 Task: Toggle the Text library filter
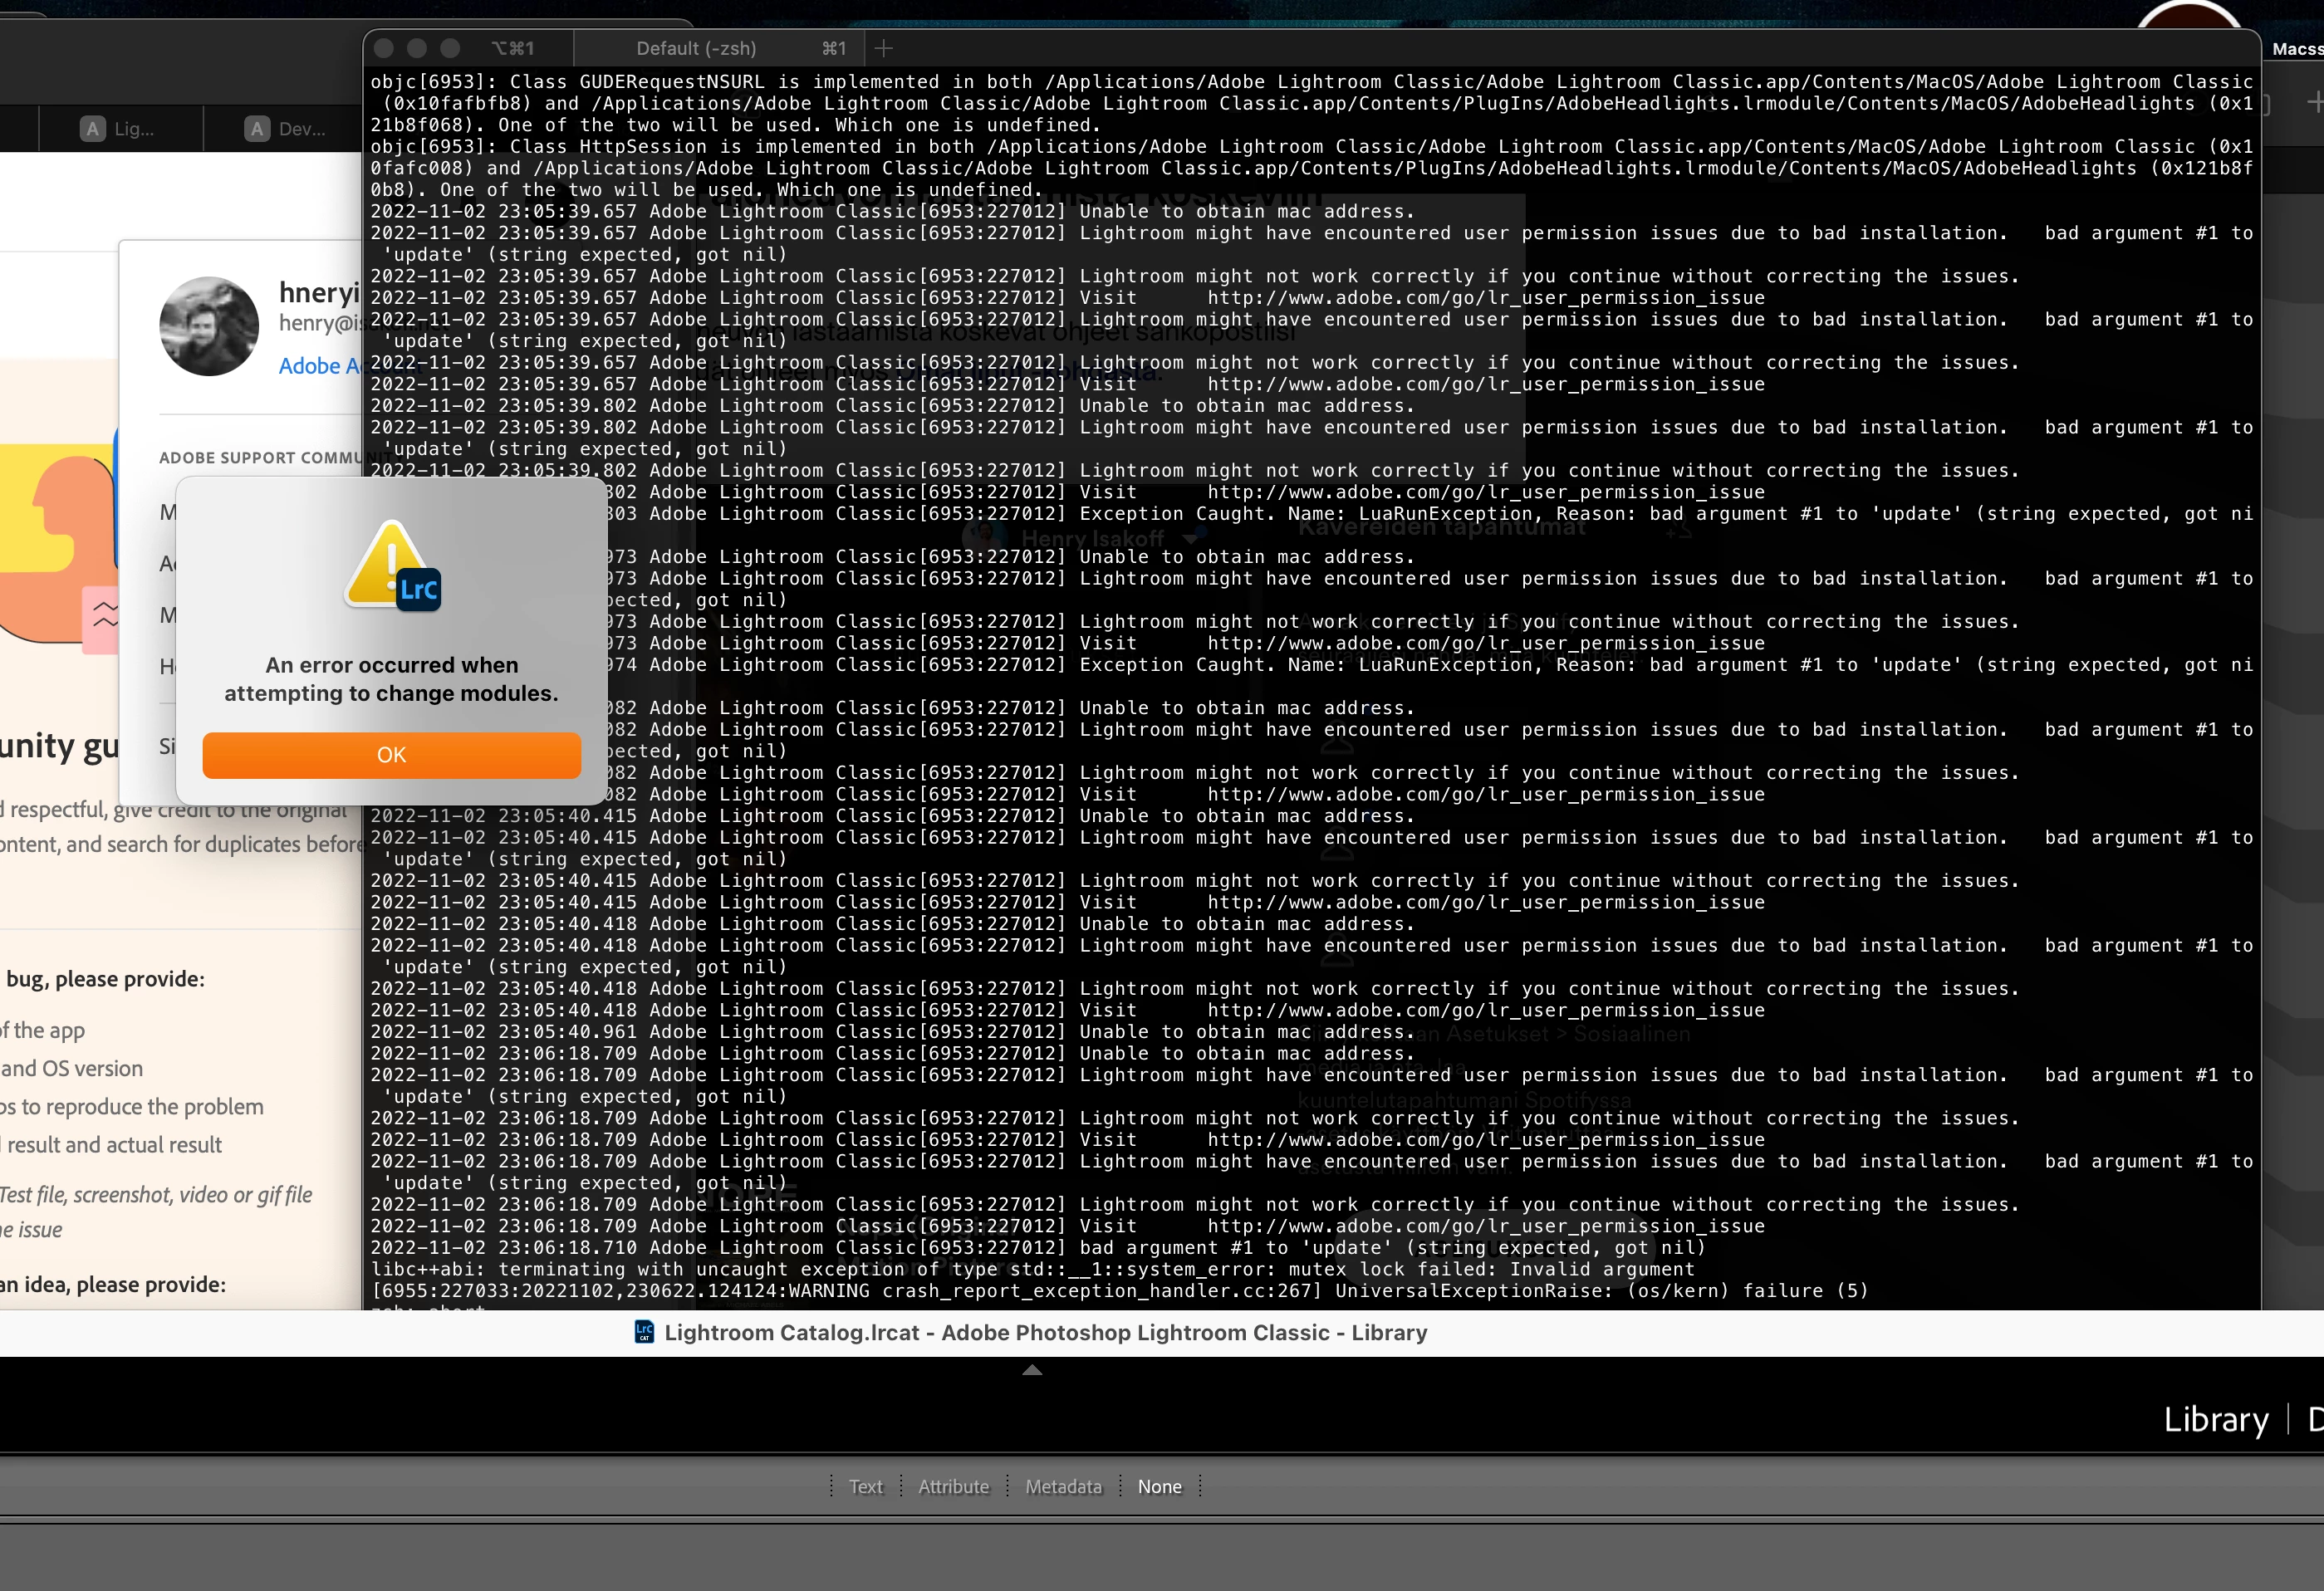tap(865, 1487)
